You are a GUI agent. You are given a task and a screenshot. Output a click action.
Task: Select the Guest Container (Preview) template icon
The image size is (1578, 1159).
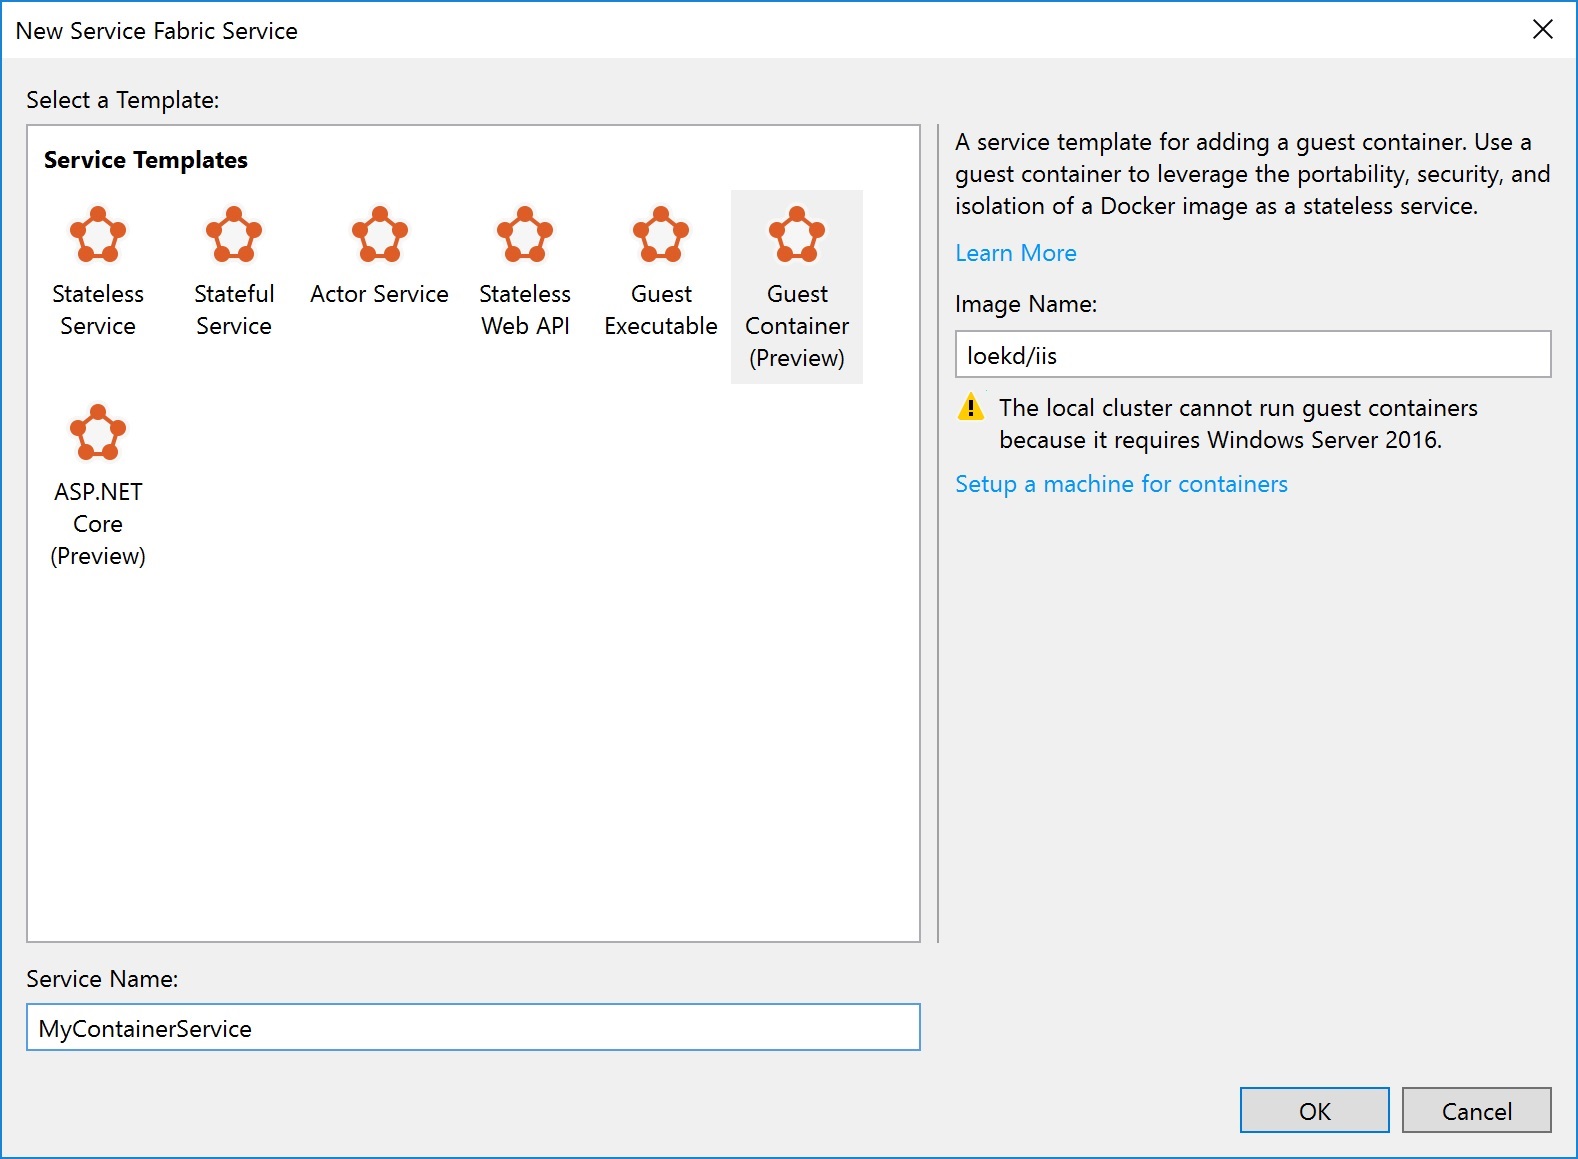797,235
